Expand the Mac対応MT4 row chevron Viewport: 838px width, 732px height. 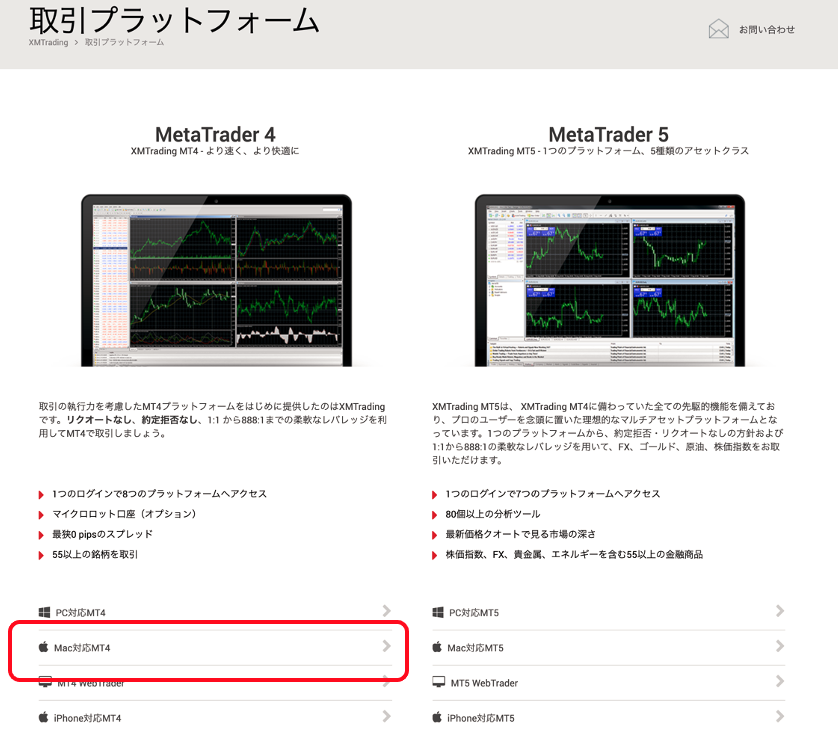pyautogui.click(x=387, y=646)
